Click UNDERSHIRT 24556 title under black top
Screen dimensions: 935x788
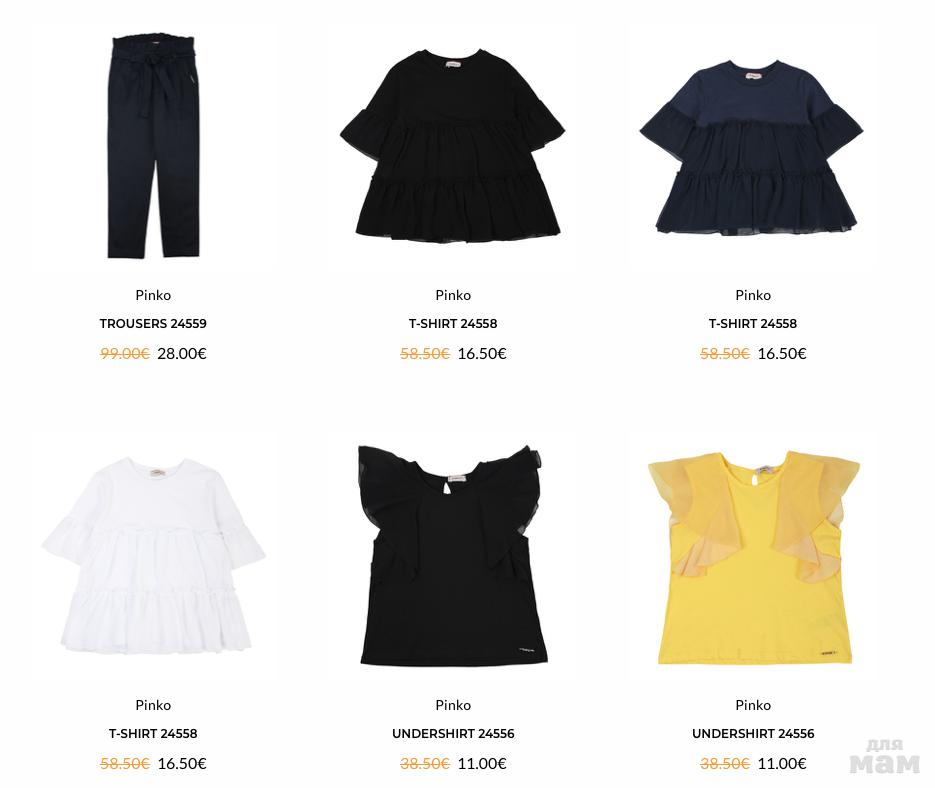(x=453, y=733)
